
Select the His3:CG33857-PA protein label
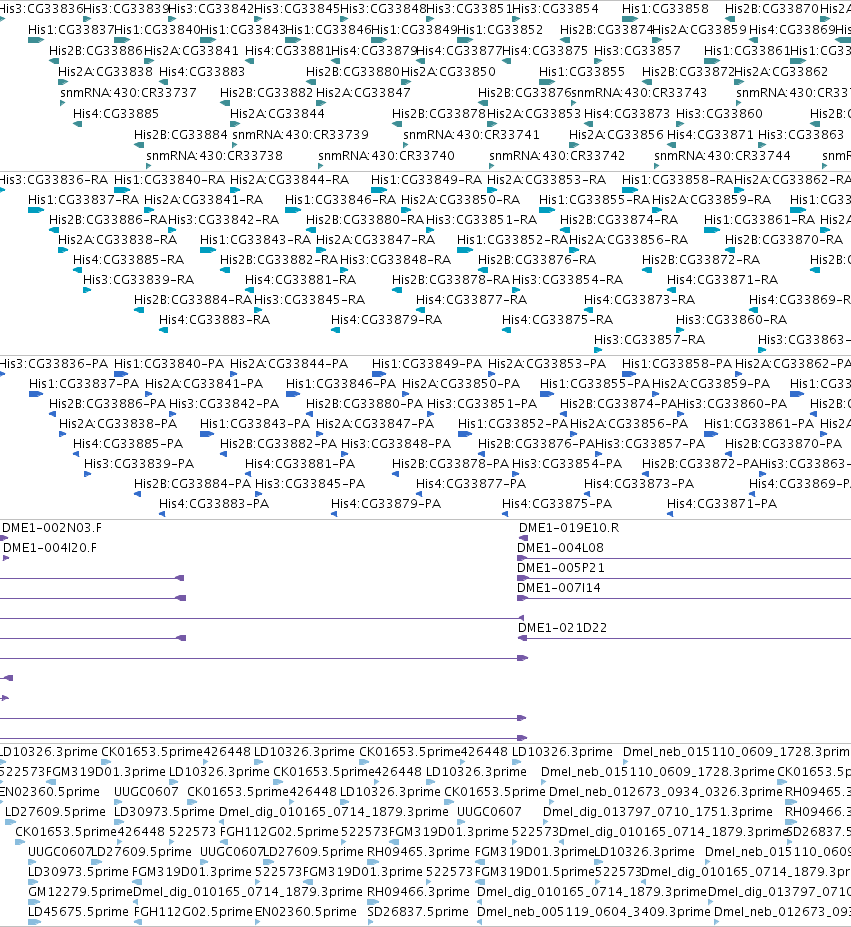(650, 445)
